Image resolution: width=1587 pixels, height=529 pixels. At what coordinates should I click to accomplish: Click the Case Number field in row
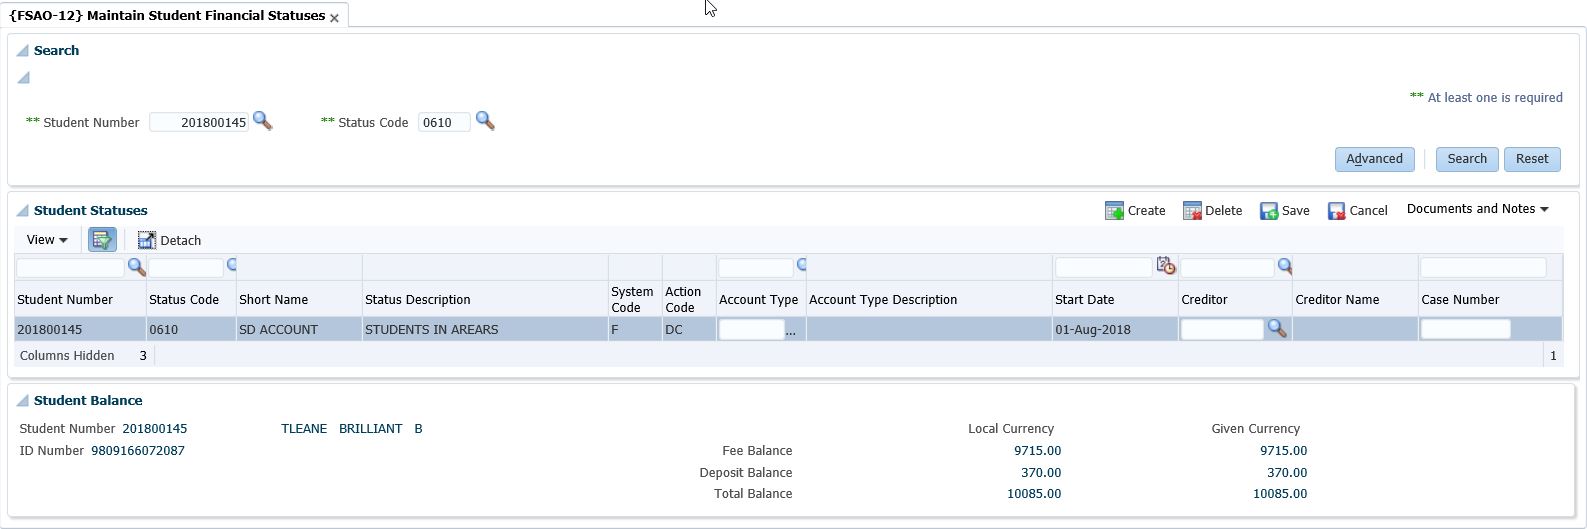pos(1465,329)
